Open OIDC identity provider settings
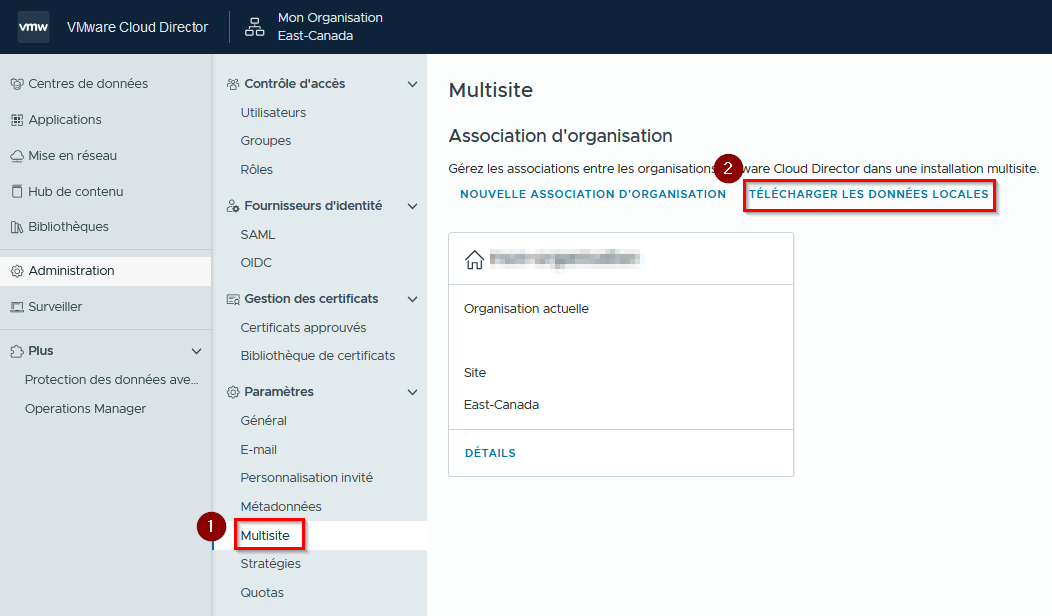 coord(256,263)
